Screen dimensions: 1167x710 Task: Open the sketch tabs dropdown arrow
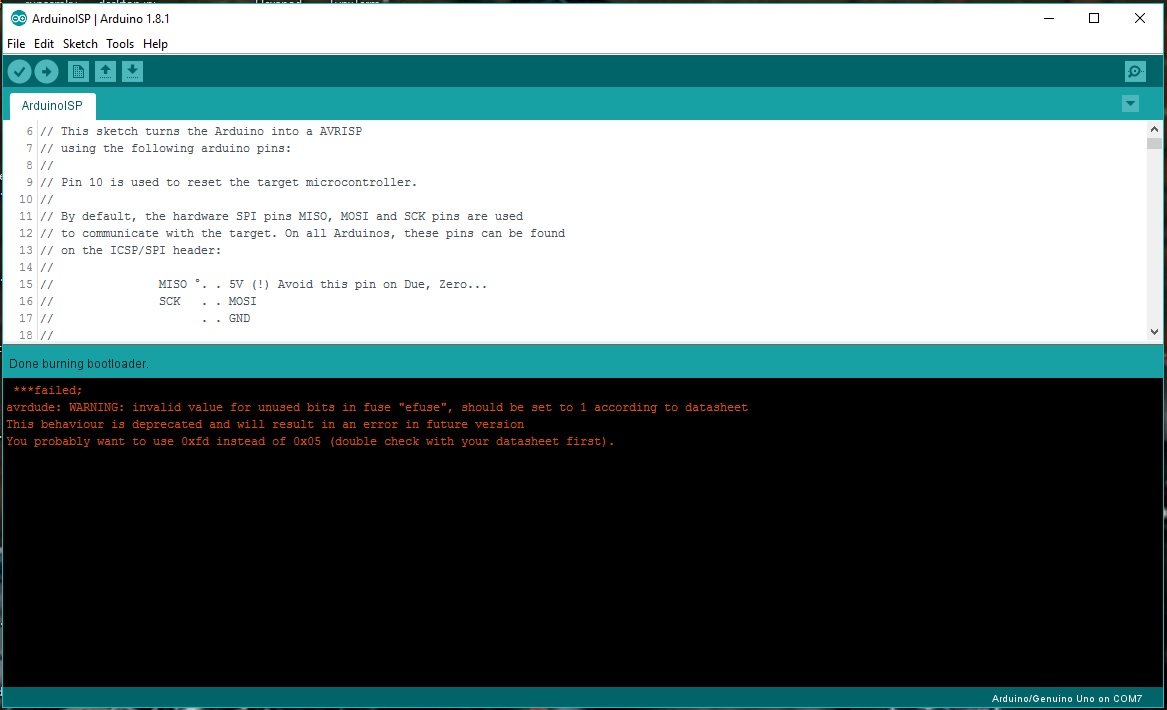(1130, 103)
